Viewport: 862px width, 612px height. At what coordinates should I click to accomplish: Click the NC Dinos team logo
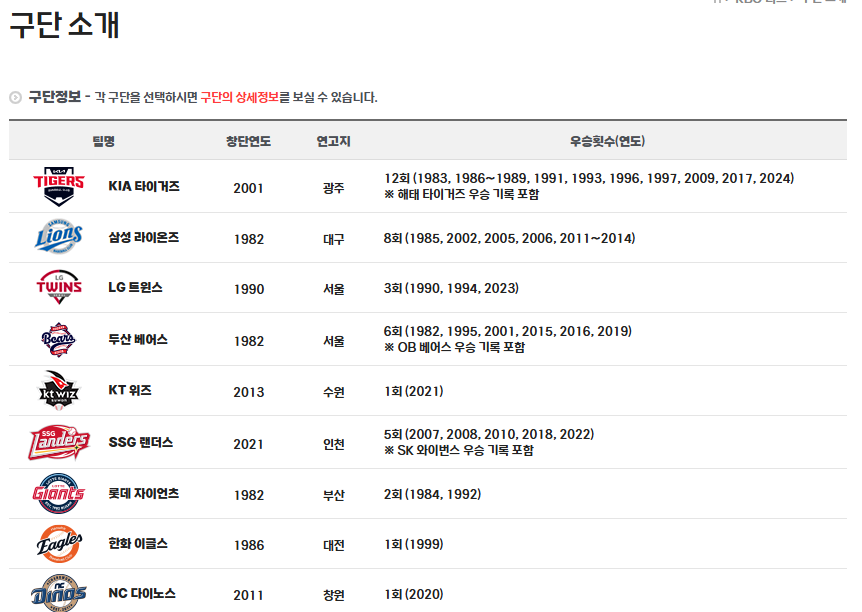[59, 594]
